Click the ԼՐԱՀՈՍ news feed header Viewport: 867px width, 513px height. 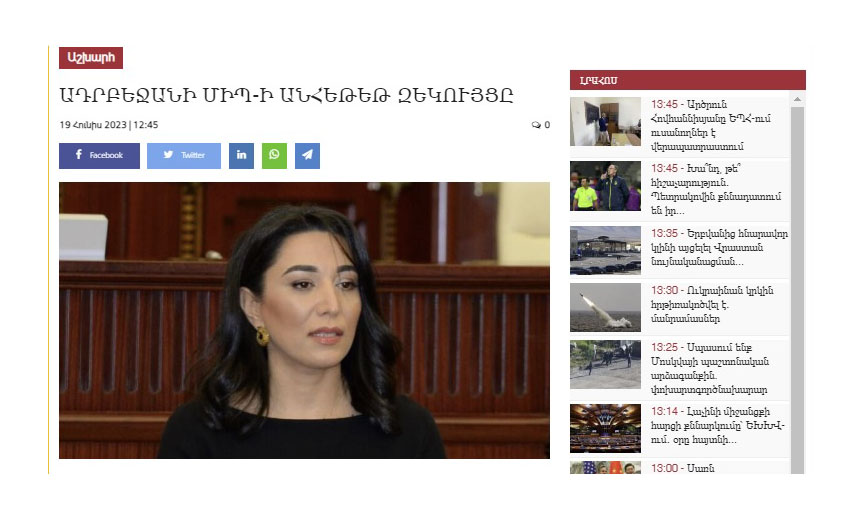(x=687, y=80)
